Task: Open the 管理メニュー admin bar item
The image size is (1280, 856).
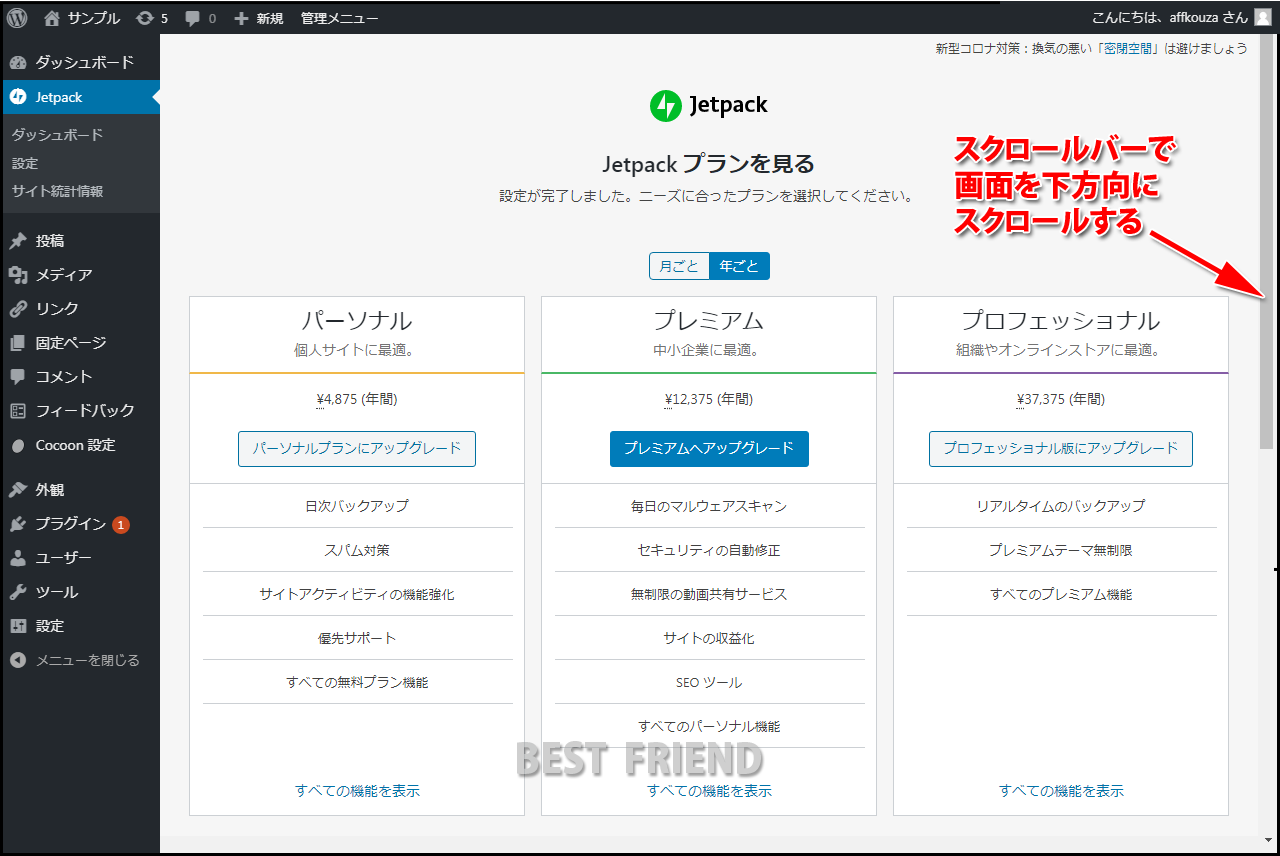Action: 339,18
